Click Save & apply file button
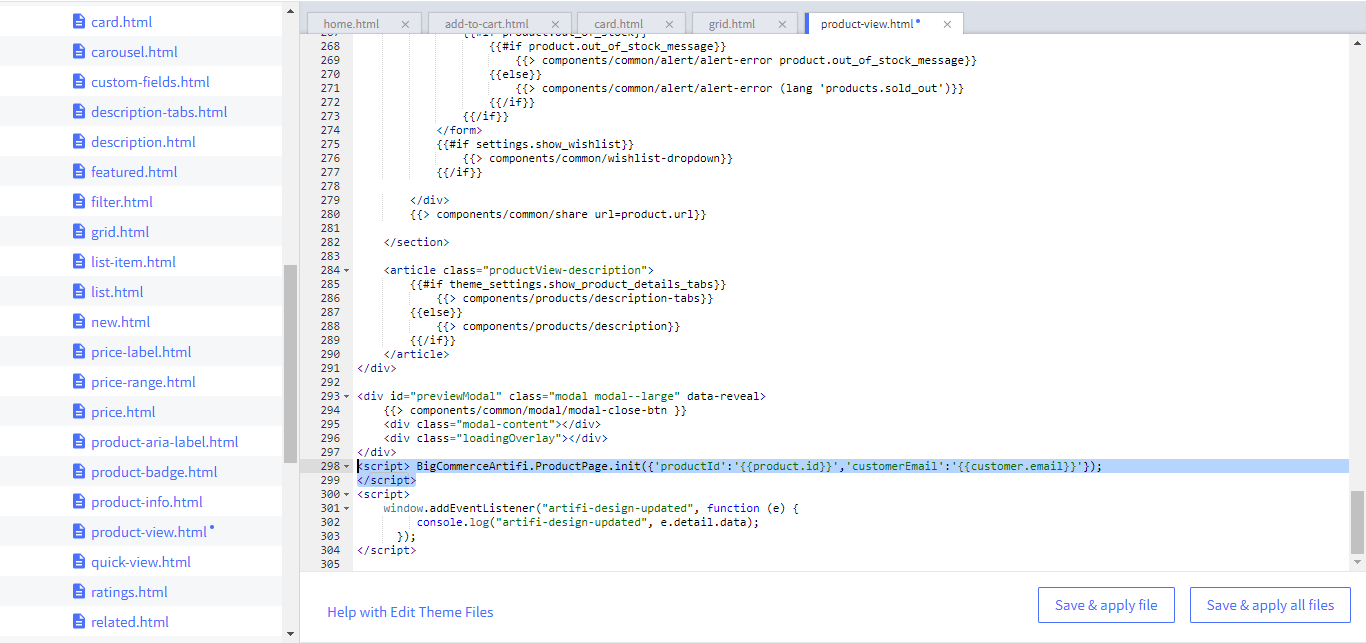The width and height of the screenshot is (1366, 643). coord(1106,605)
